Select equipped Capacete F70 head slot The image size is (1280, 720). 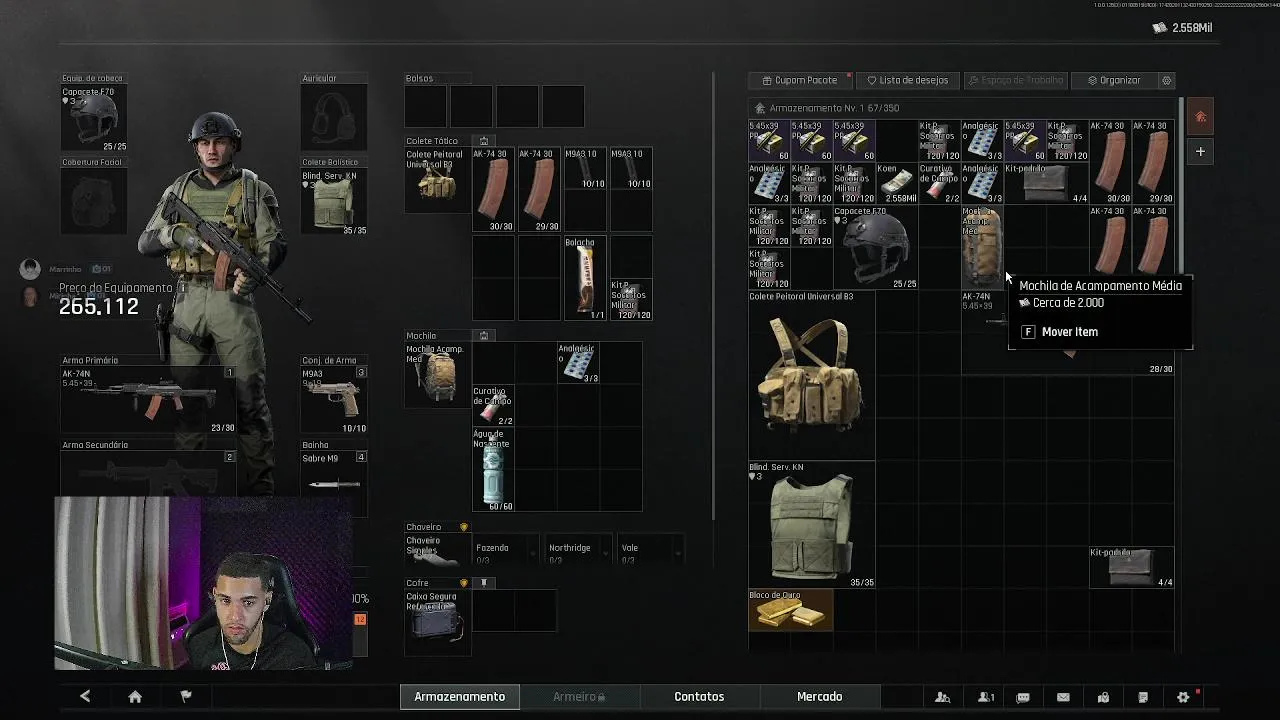pyautogui.click(x=94, y=117)
